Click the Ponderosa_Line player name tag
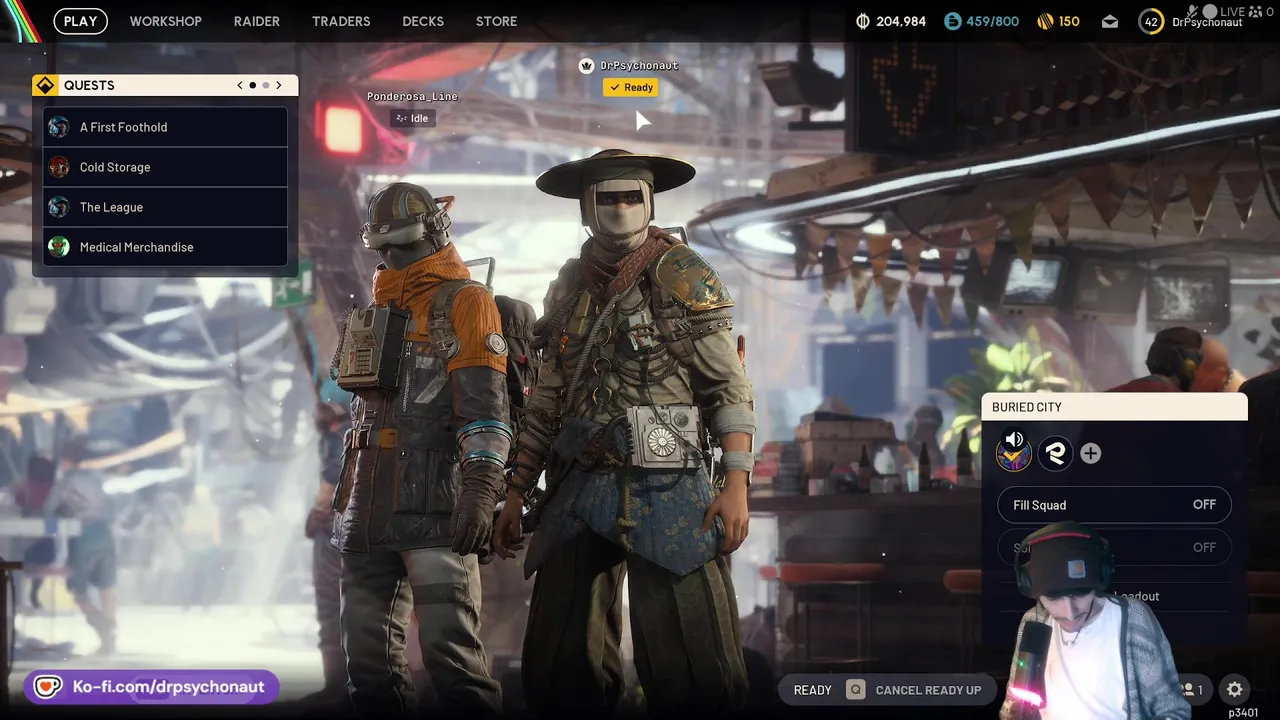 click(x=412, y=96)
